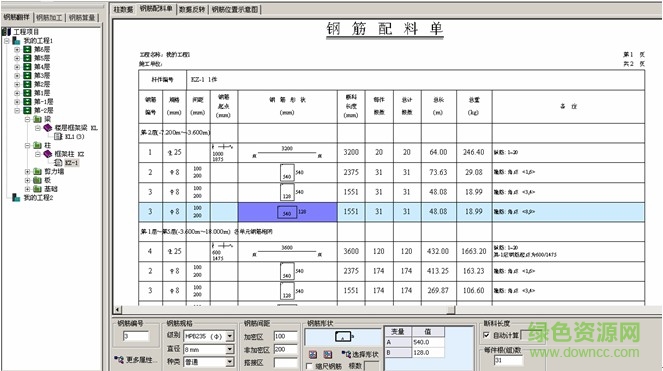Screen dimensions: 663x371
Task: Click the 第5层 floor icon
Action: [x=27, y=58]
